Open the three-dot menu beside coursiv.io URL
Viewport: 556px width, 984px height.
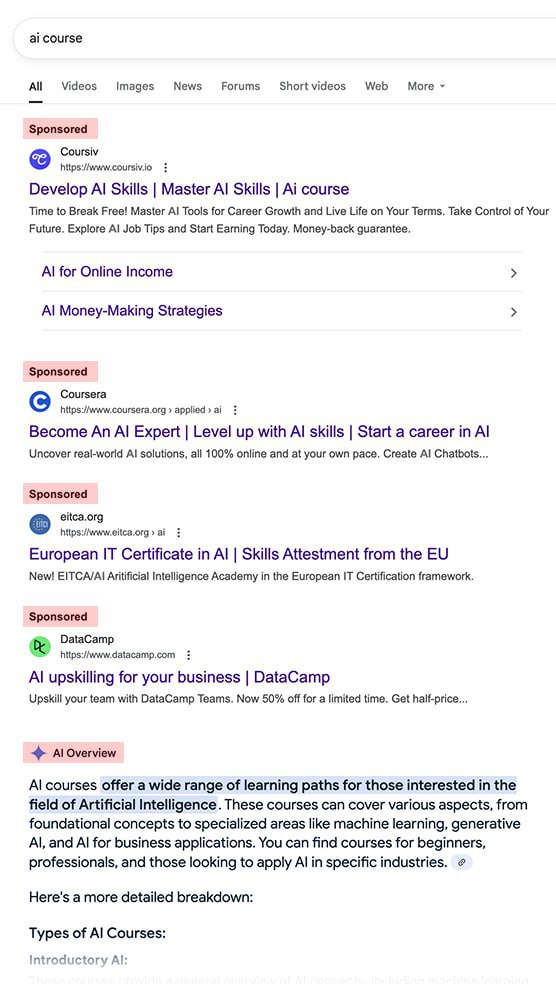point(166,168)
